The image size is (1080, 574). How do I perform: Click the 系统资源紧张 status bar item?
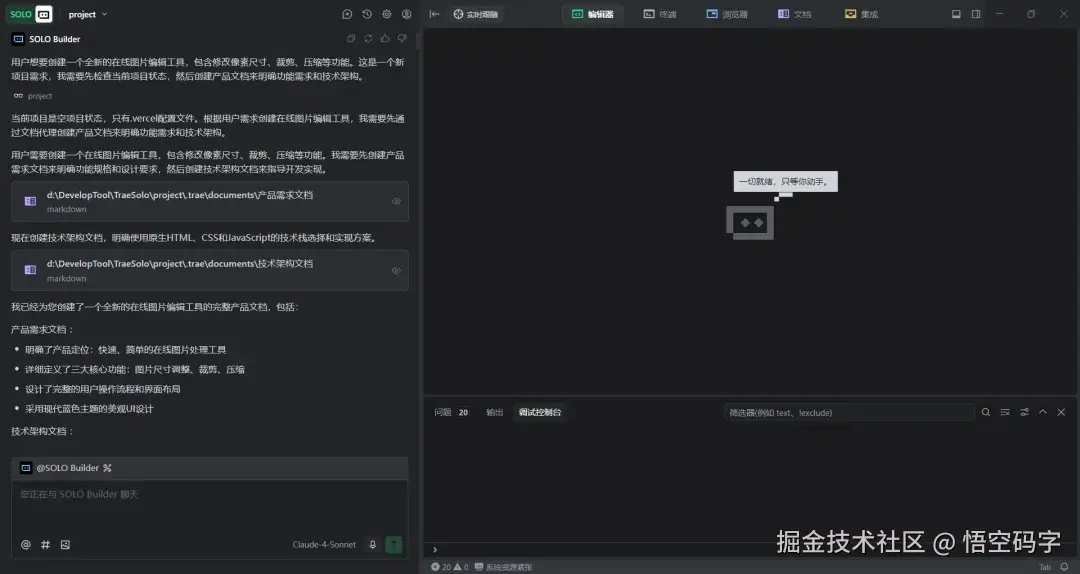[x=503, y=567]
